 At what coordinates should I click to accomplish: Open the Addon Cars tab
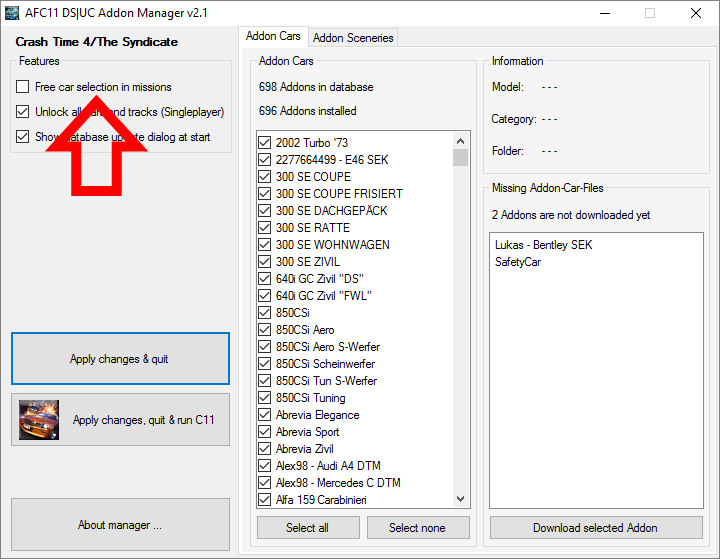point(273,37)
